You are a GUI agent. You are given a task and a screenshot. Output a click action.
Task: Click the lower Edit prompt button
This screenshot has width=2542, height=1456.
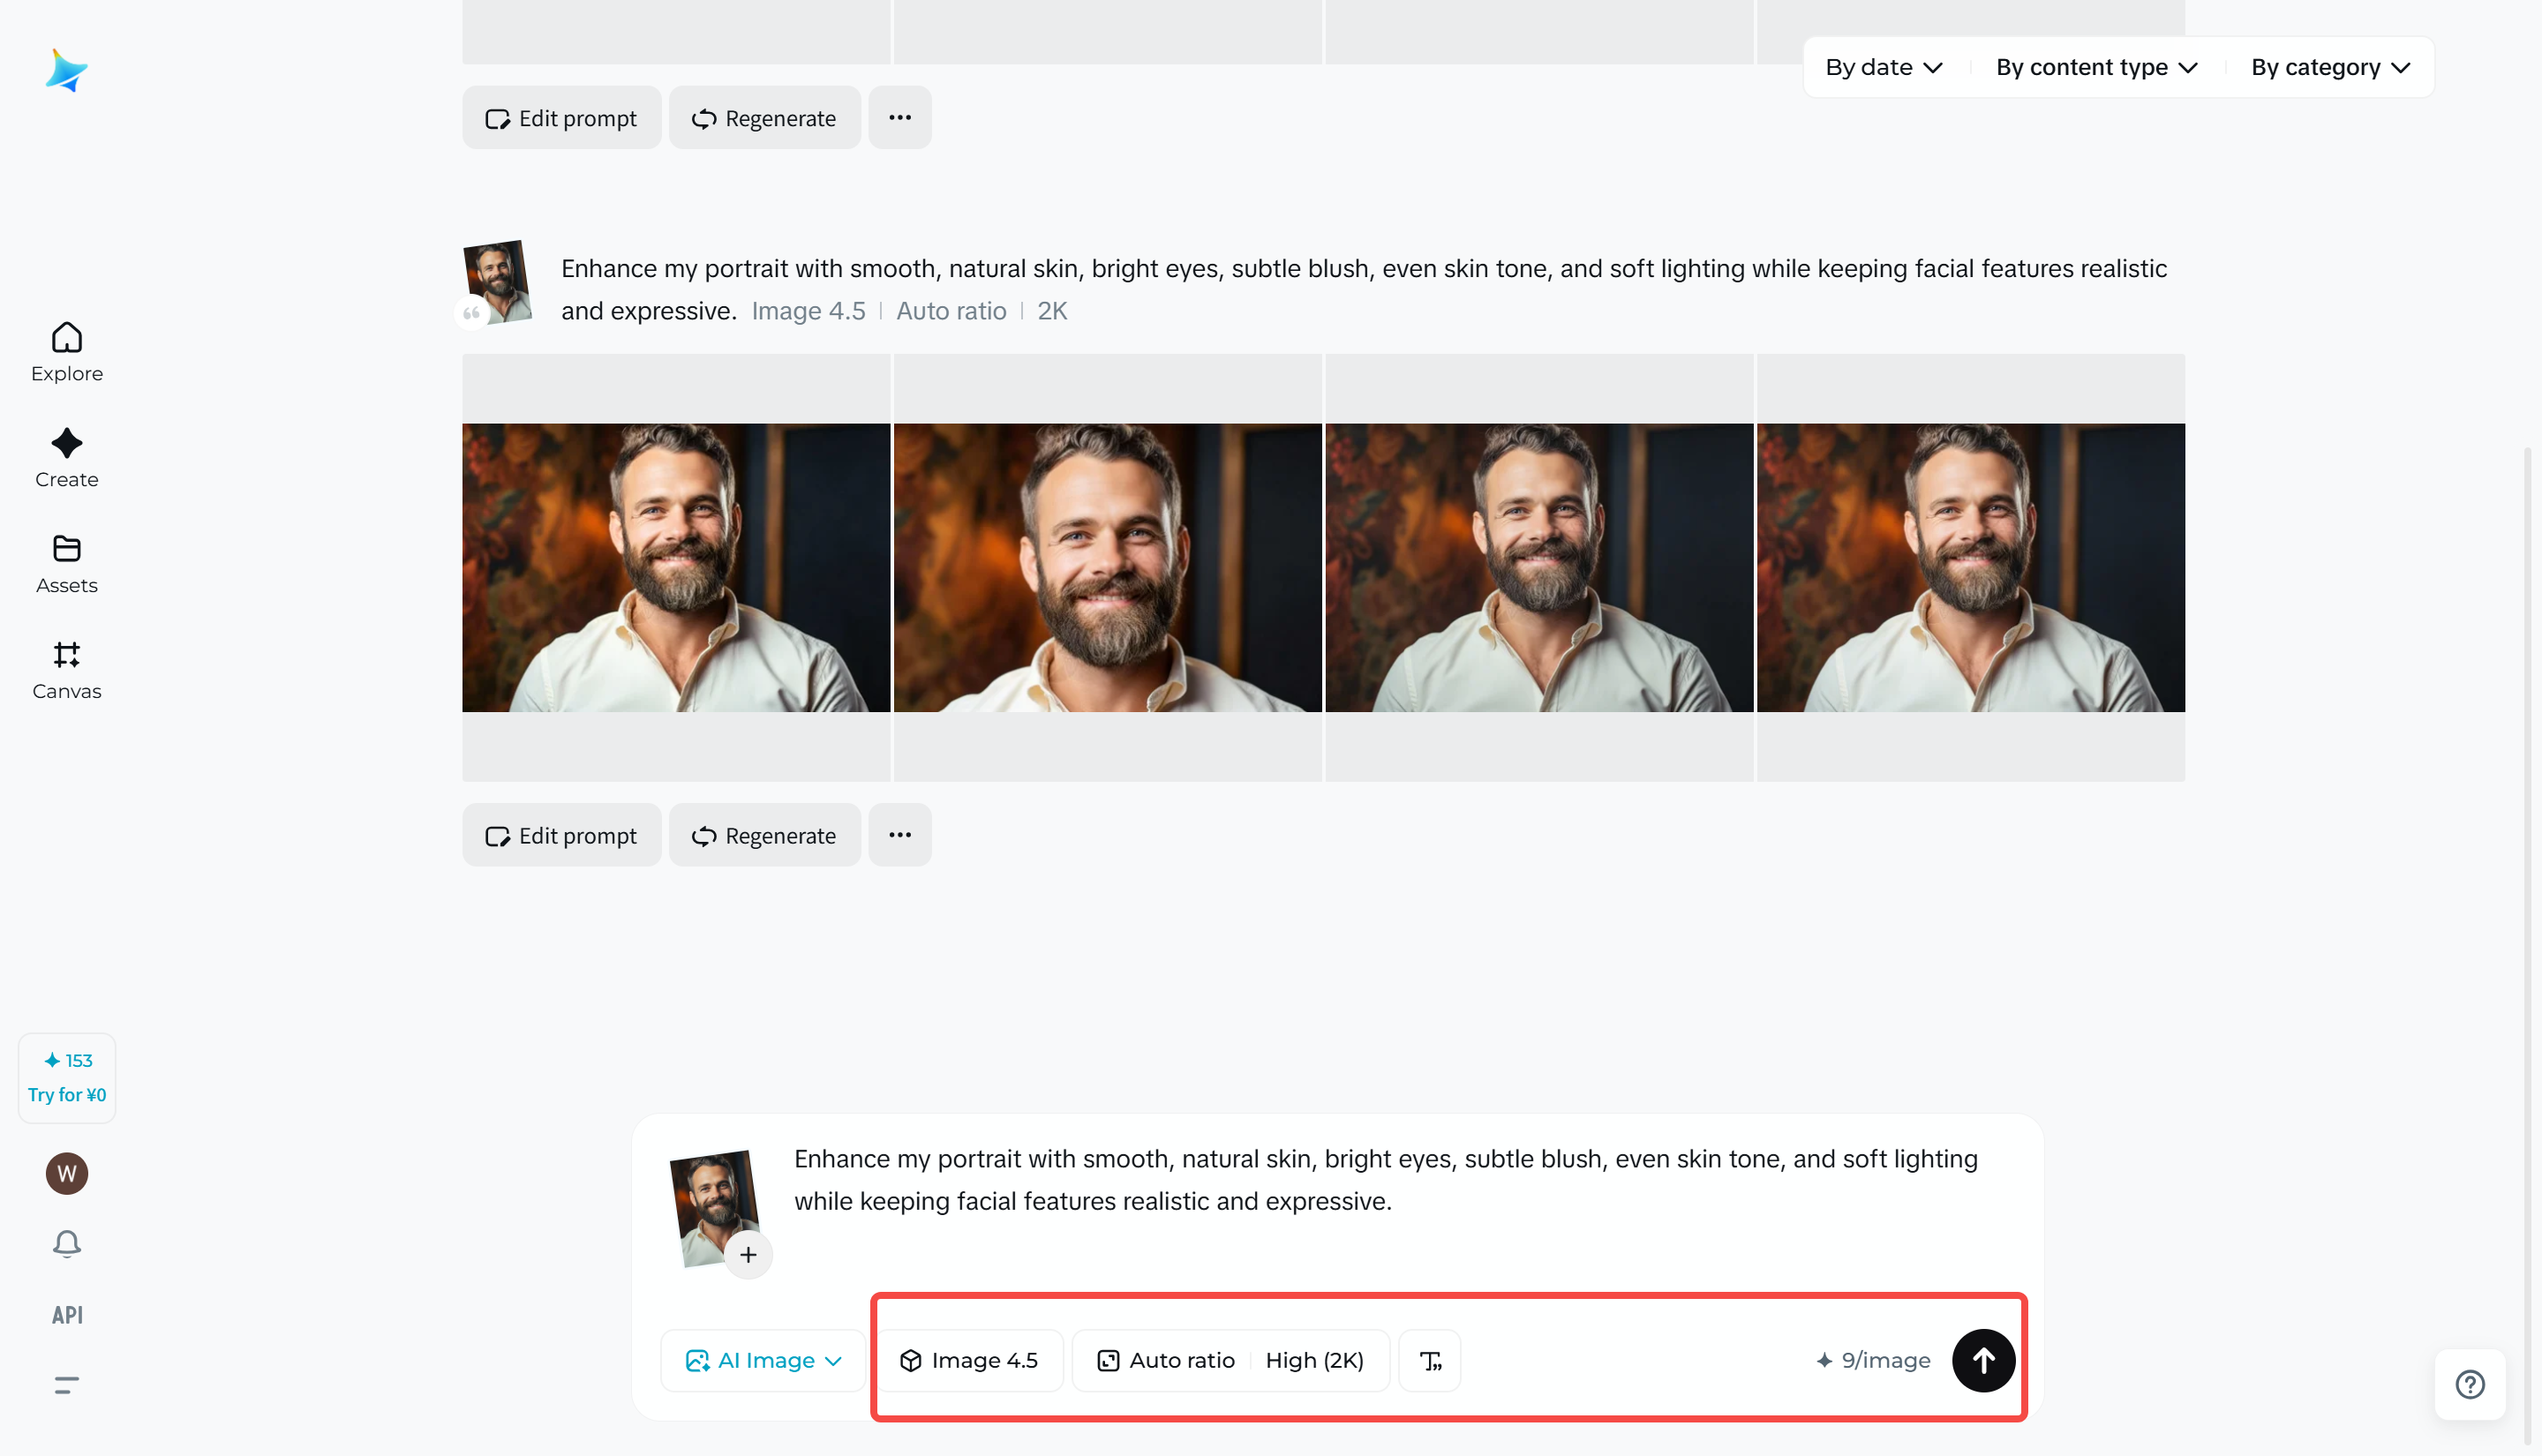pyautogui.click(x=561, y=835)
